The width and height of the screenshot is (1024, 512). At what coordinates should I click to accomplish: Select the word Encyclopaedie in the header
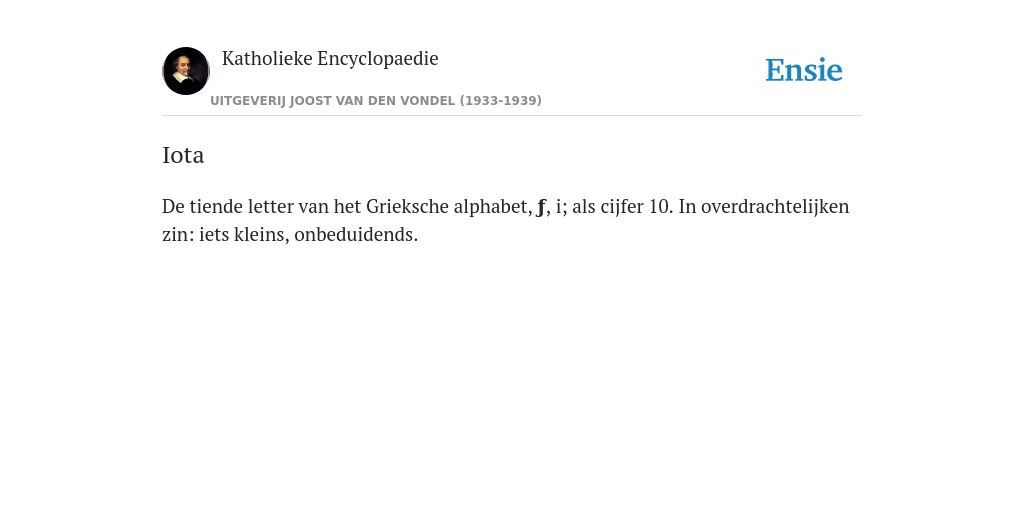click(378, 59)
